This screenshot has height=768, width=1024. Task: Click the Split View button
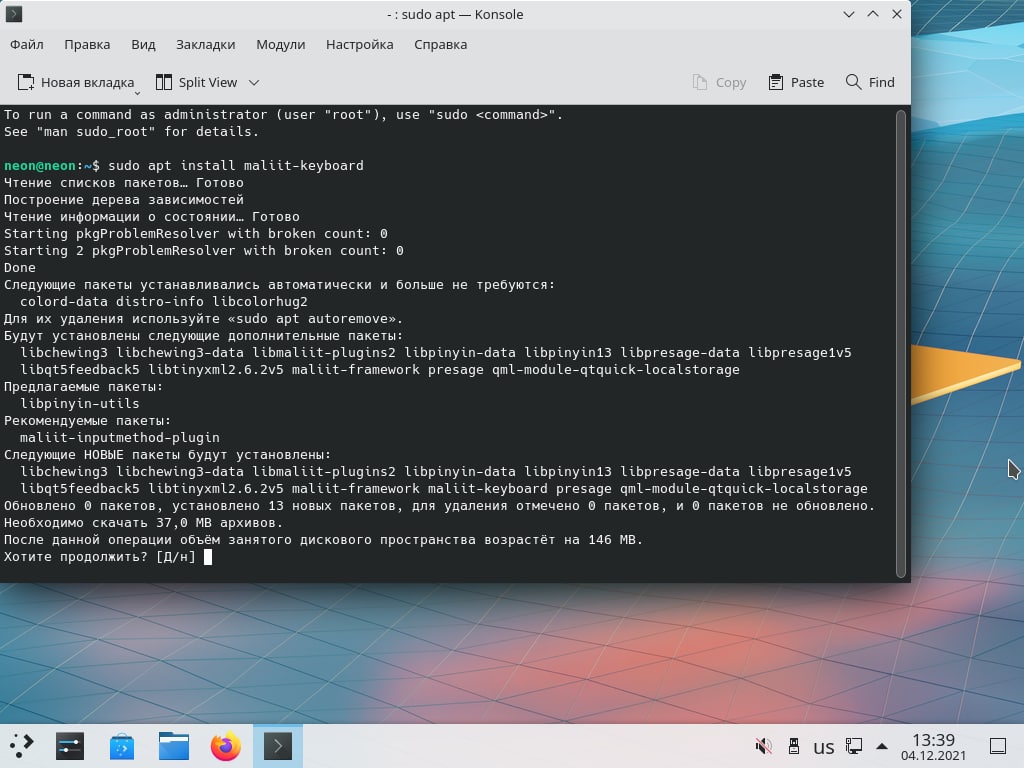click(x=197, y=82)
